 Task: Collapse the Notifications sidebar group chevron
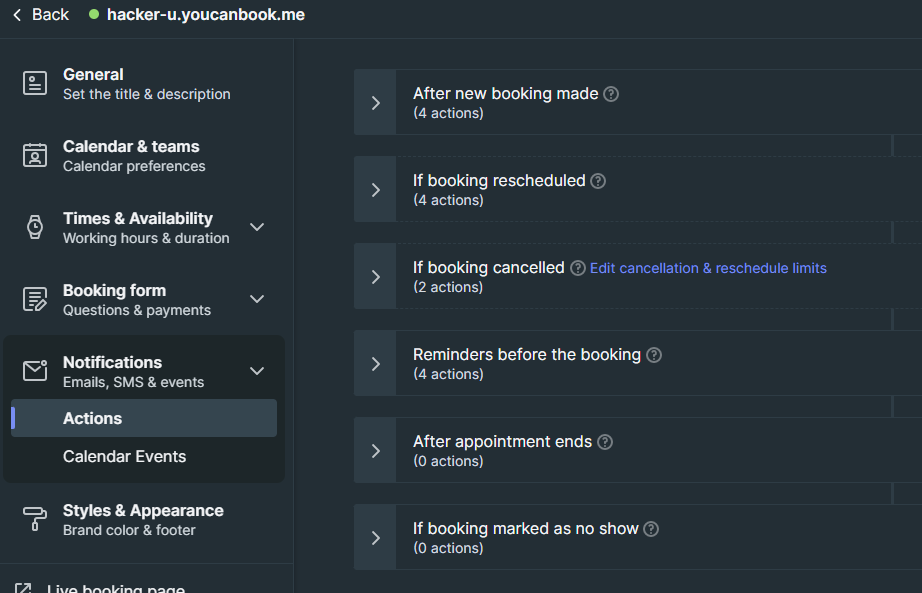coord(257,371)
